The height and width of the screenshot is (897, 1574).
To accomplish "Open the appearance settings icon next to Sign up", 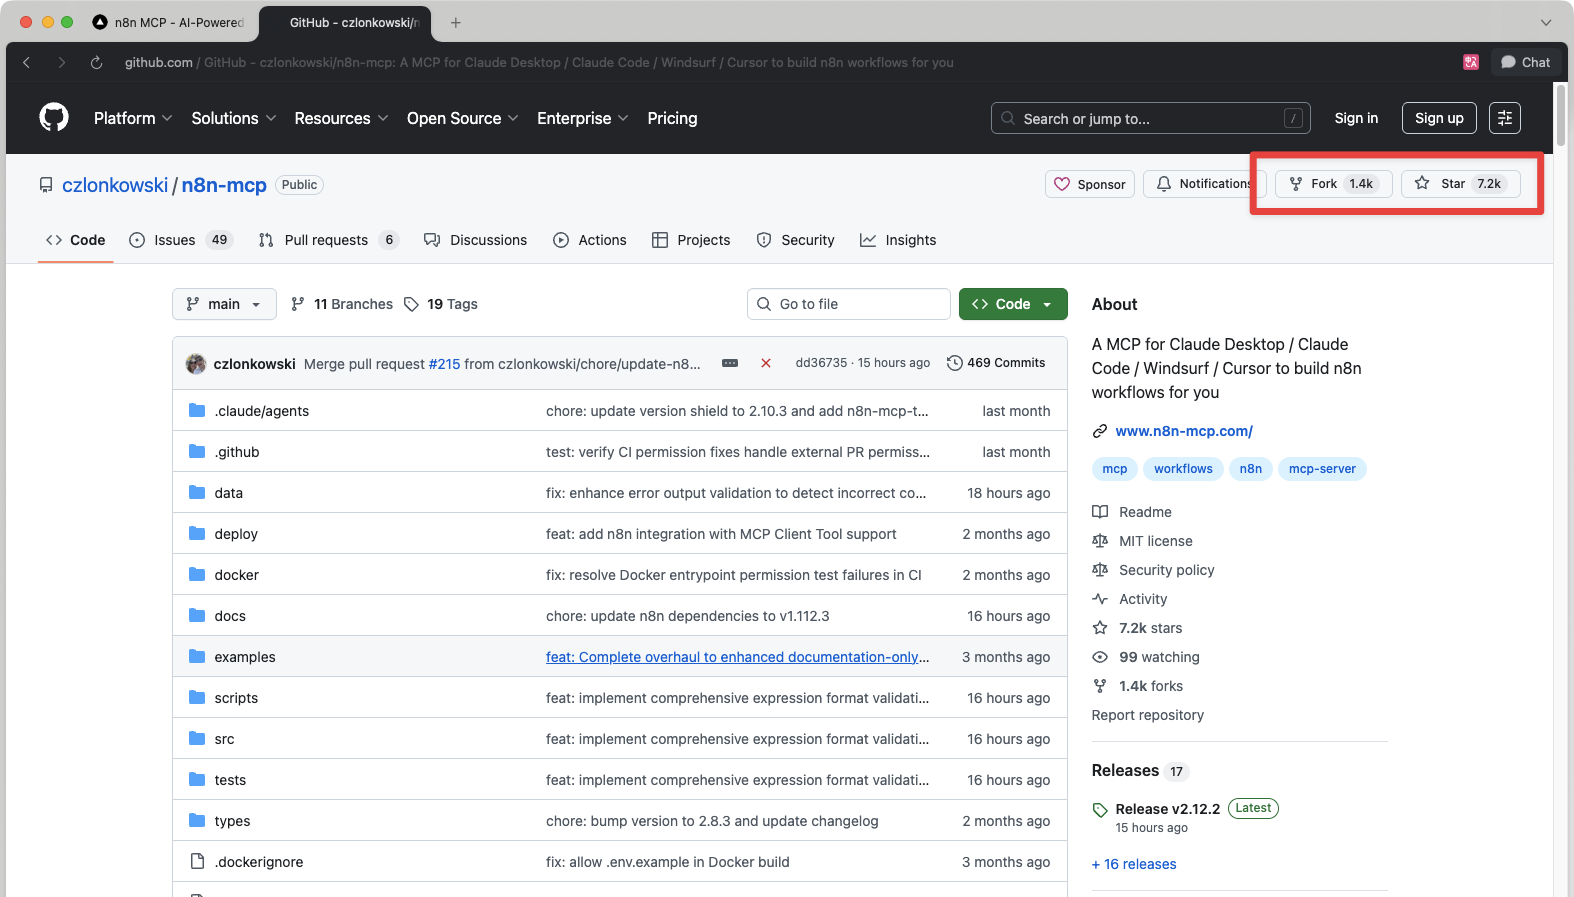I will 1505,118.
